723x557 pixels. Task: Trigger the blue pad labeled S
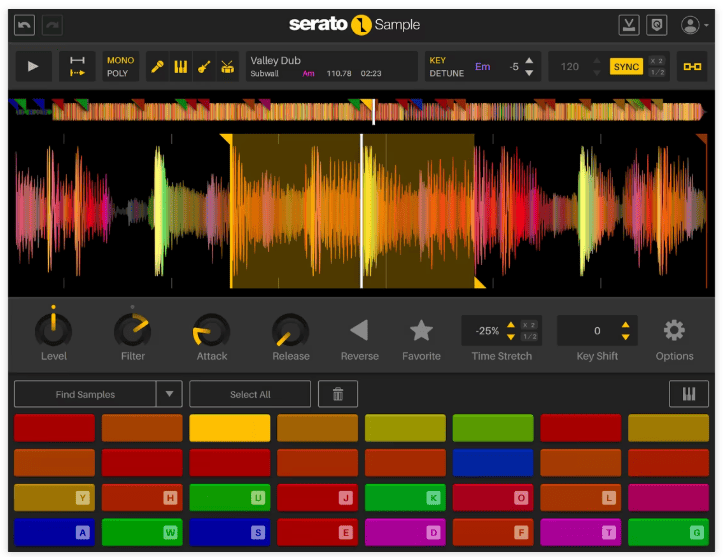[x=230, y=532]
